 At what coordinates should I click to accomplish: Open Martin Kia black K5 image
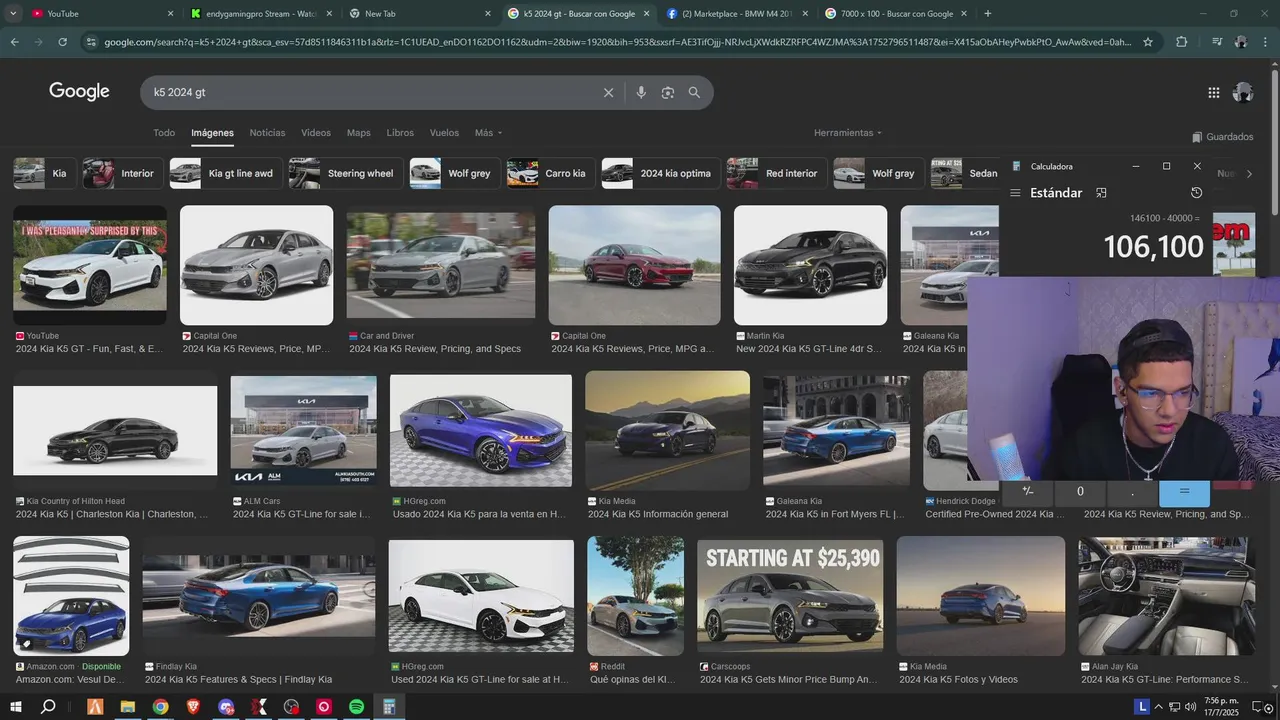point(810,265)
